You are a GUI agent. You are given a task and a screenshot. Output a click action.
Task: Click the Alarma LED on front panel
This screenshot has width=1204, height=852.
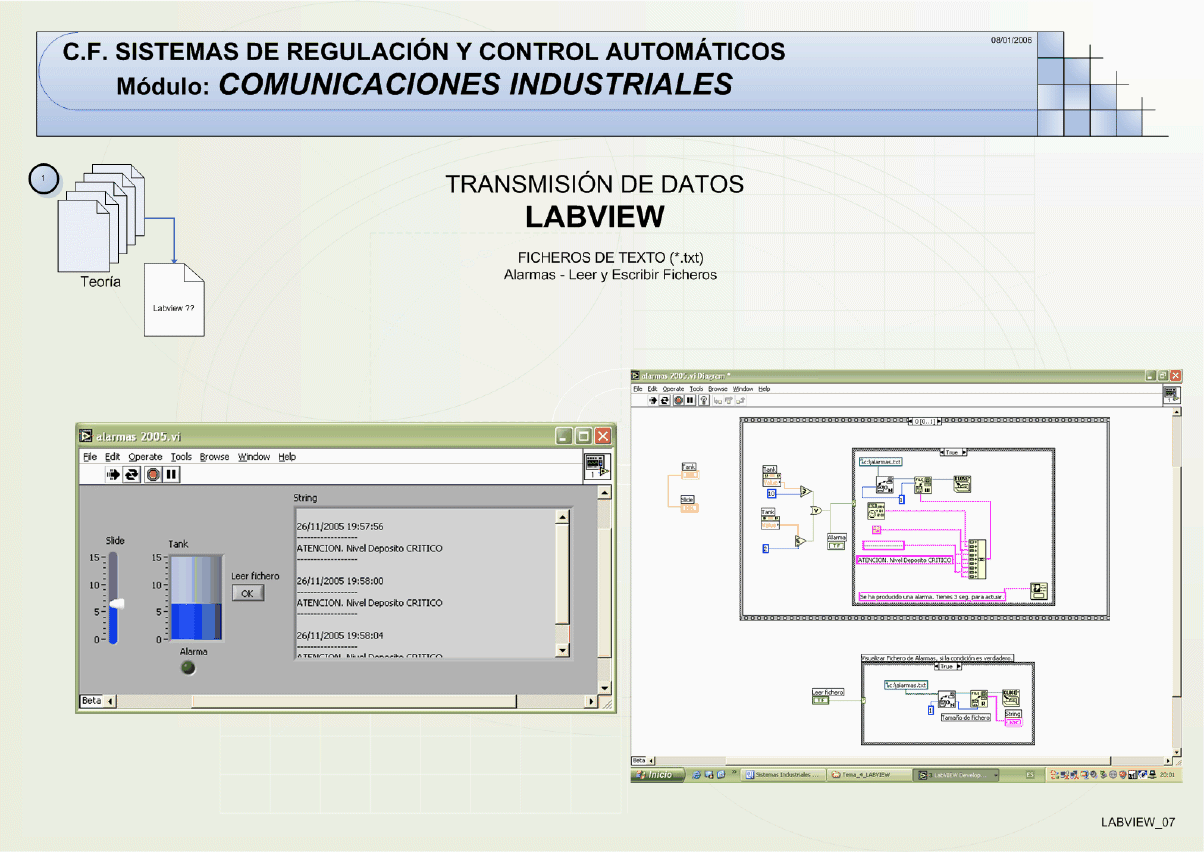[x=188, y=666]
